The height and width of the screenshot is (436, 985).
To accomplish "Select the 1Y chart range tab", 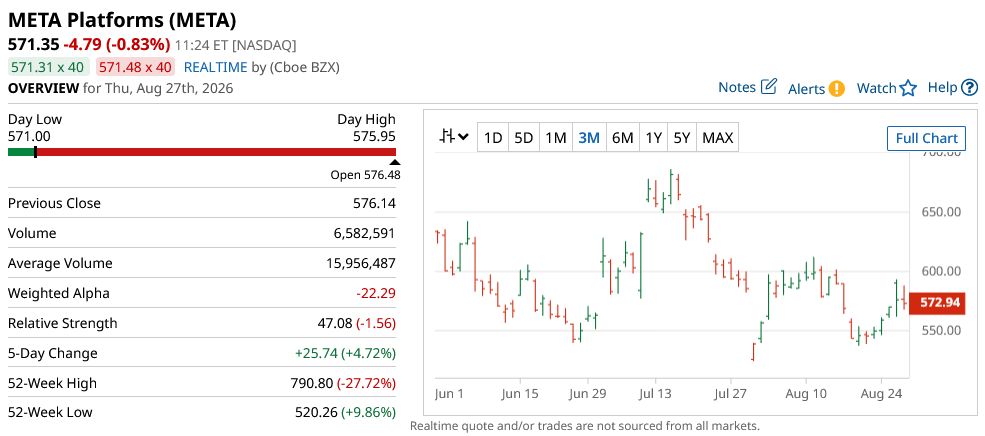I will pos(653,138).
